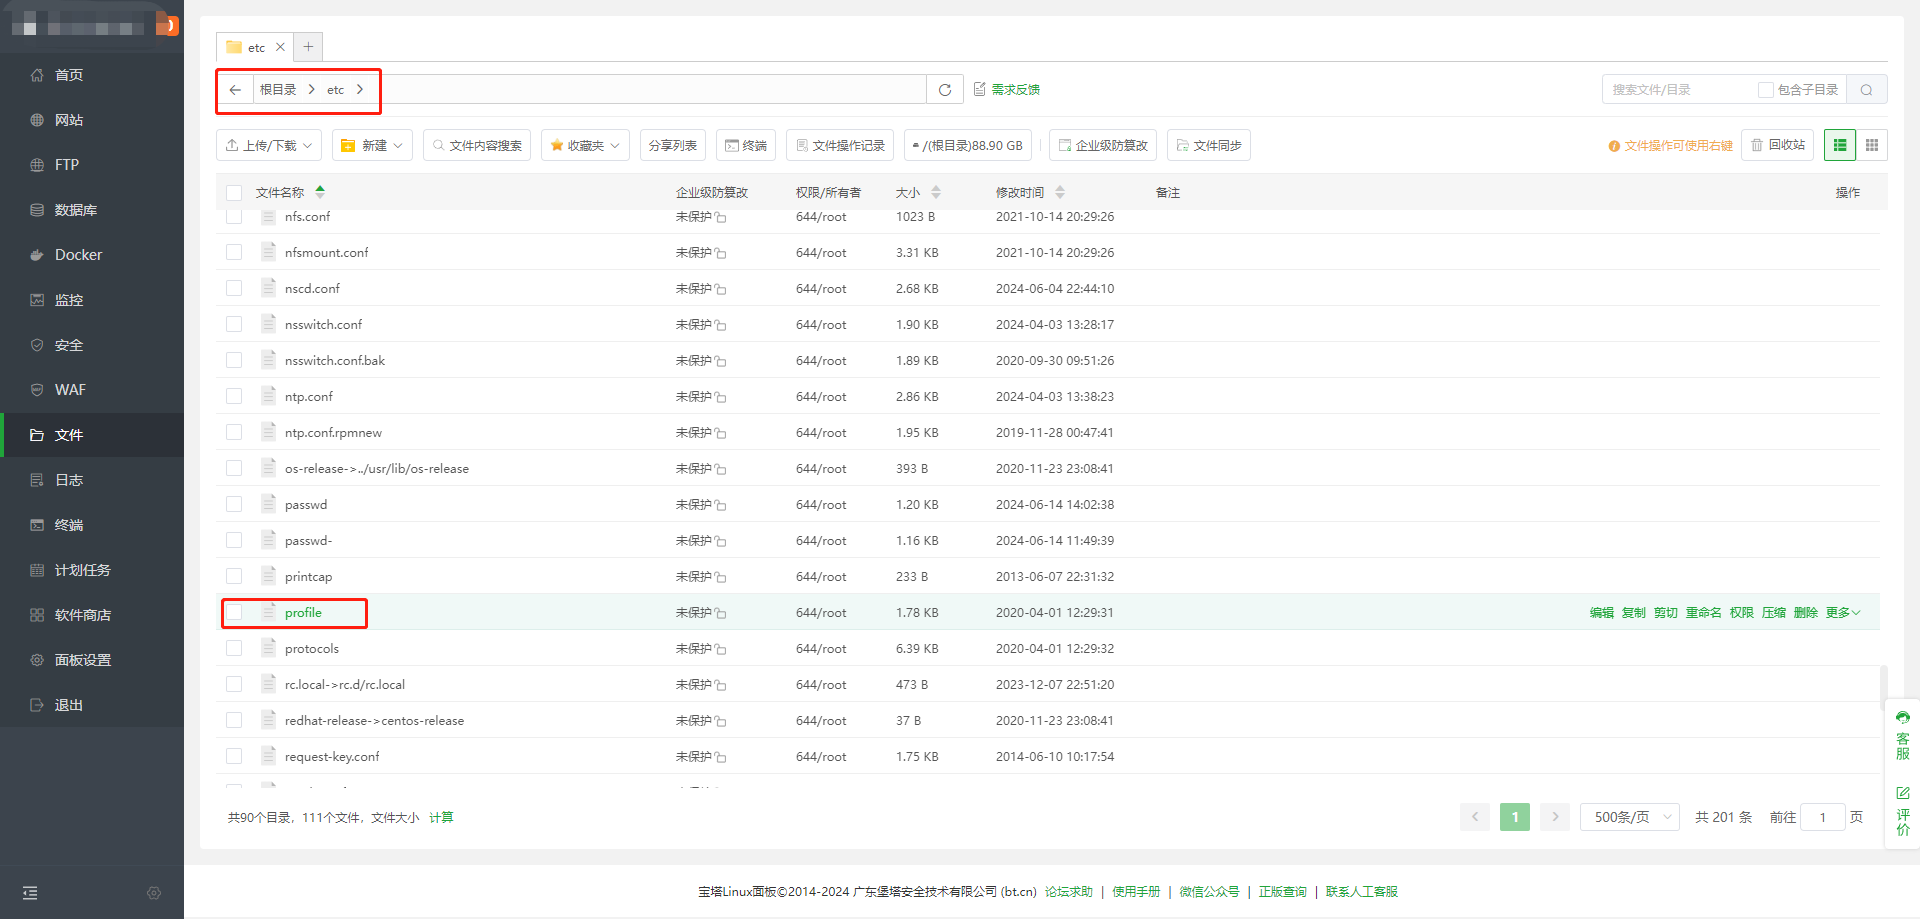Click the calculate (计算) size link
This screenshot has height=919, width=1920.
441,817
